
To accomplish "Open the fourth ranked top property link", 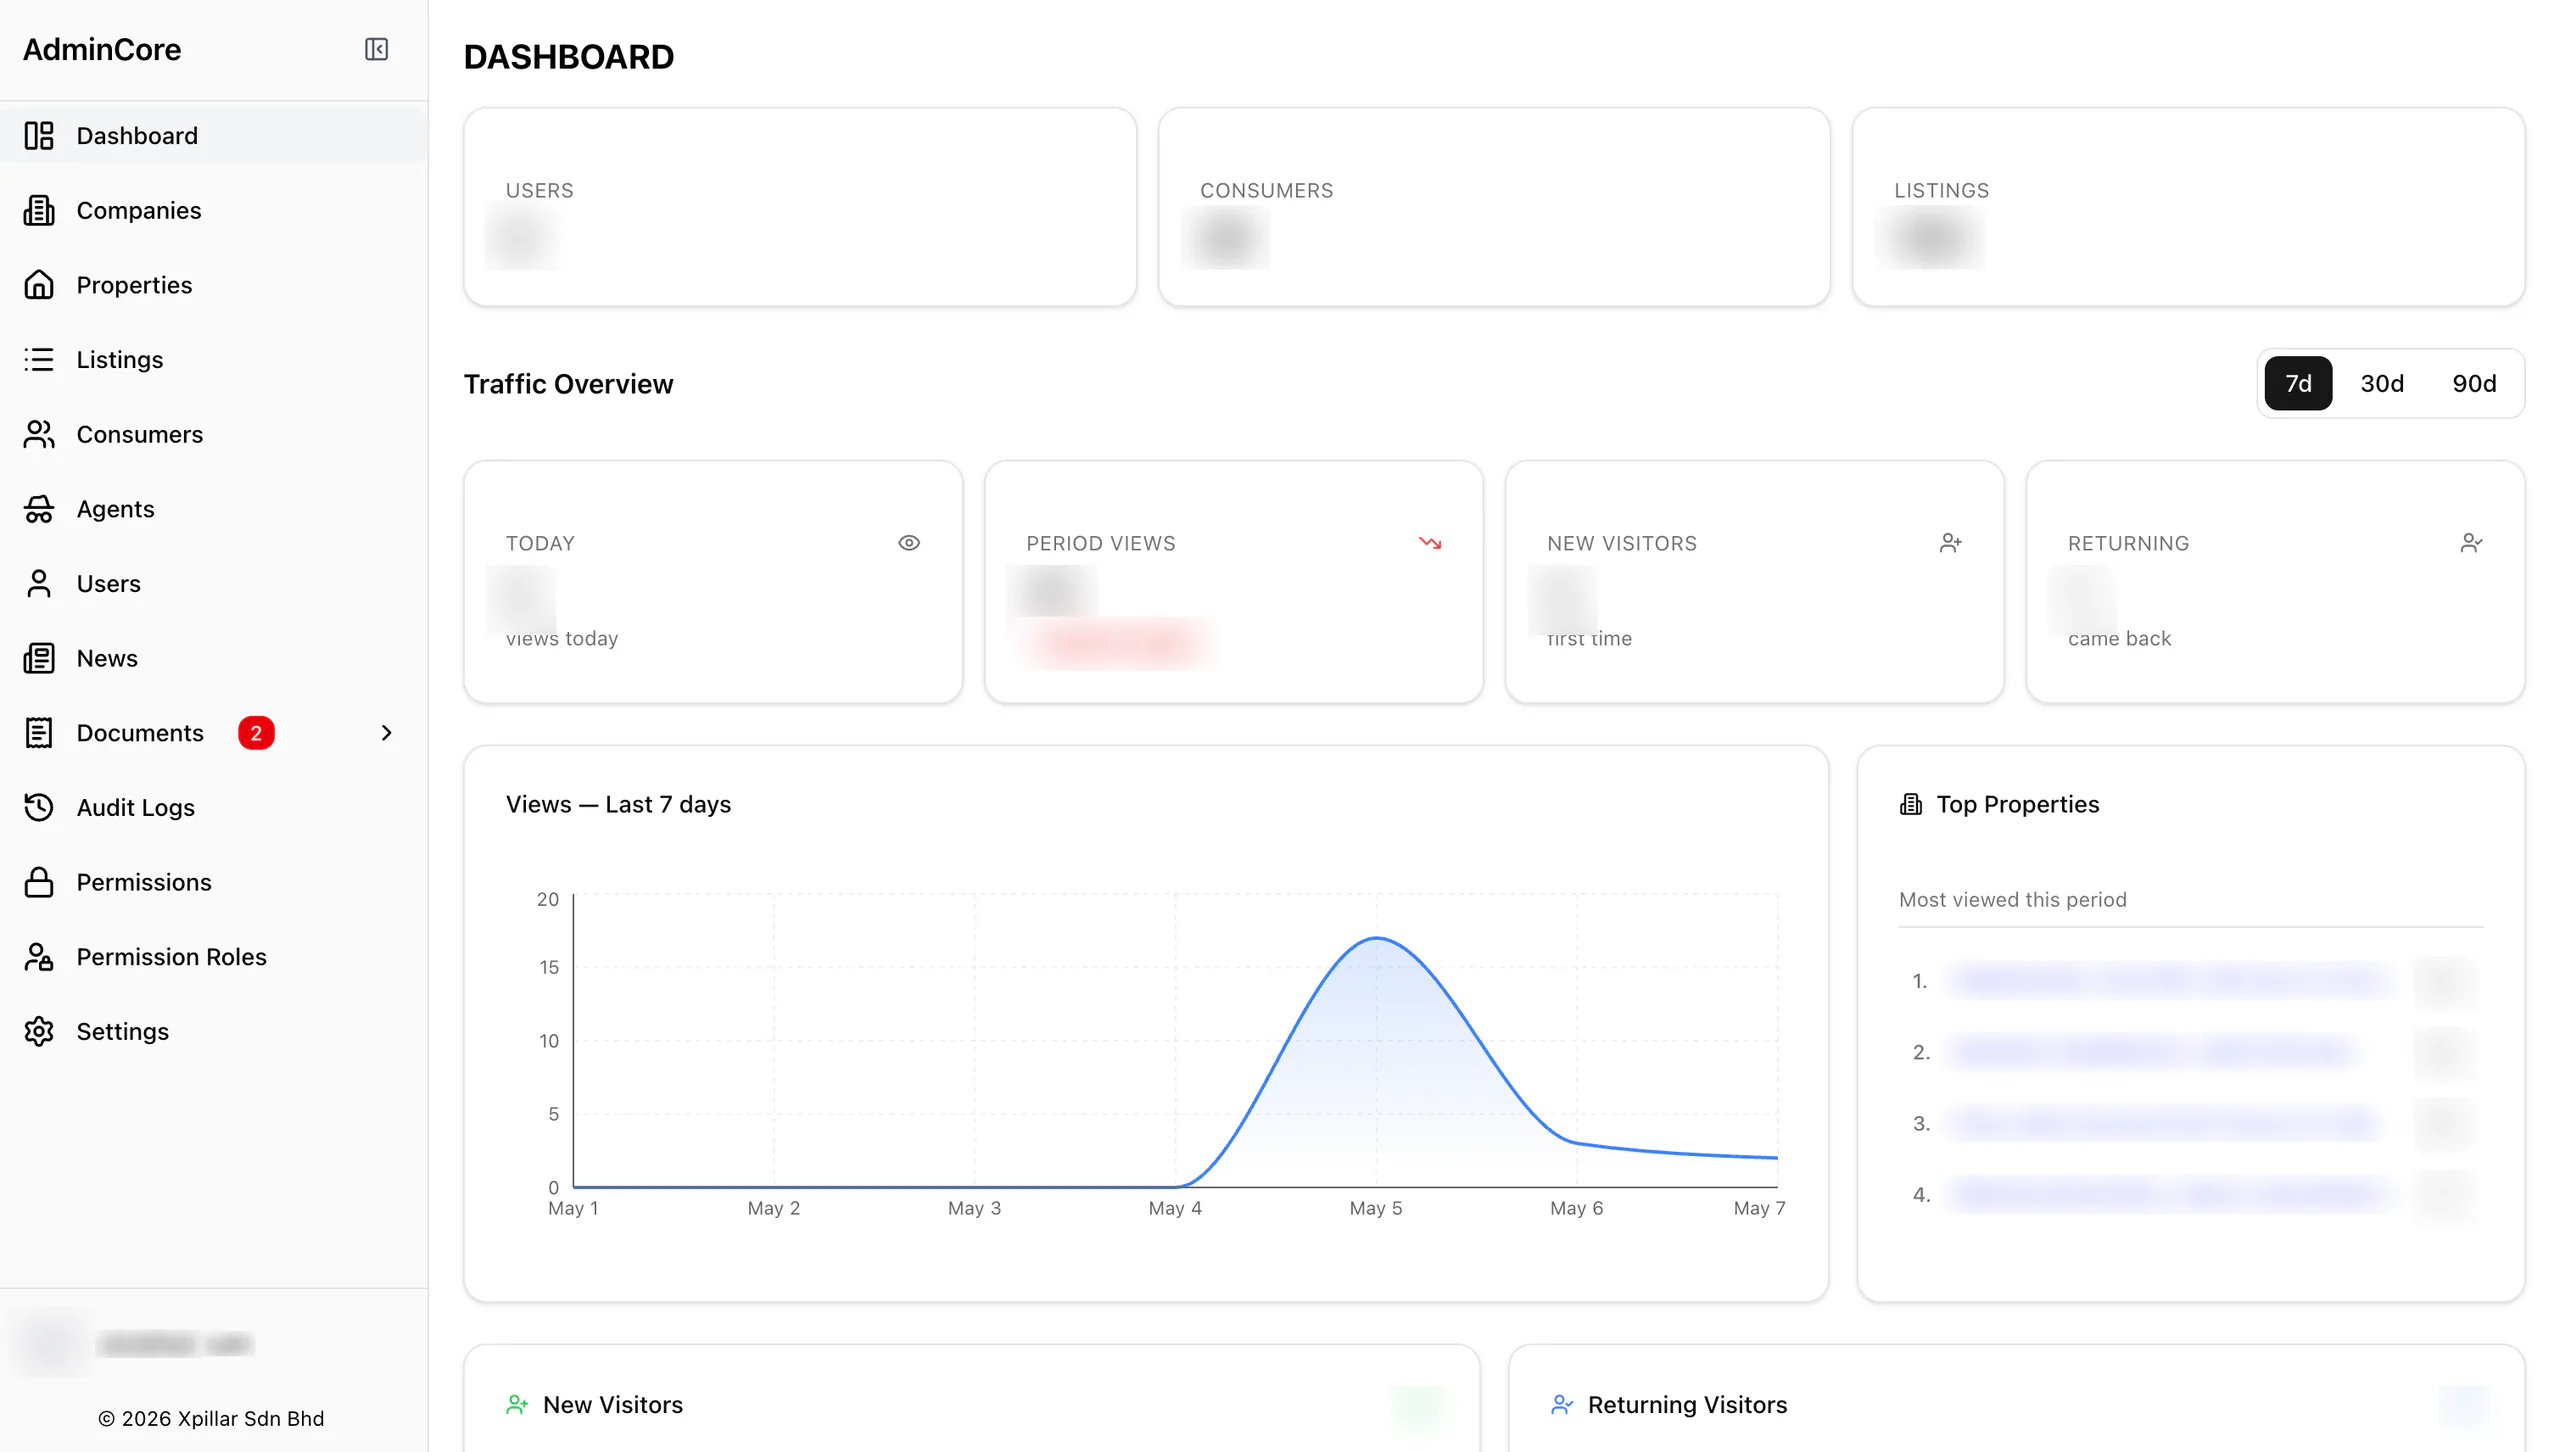I will [2170, 1194].
